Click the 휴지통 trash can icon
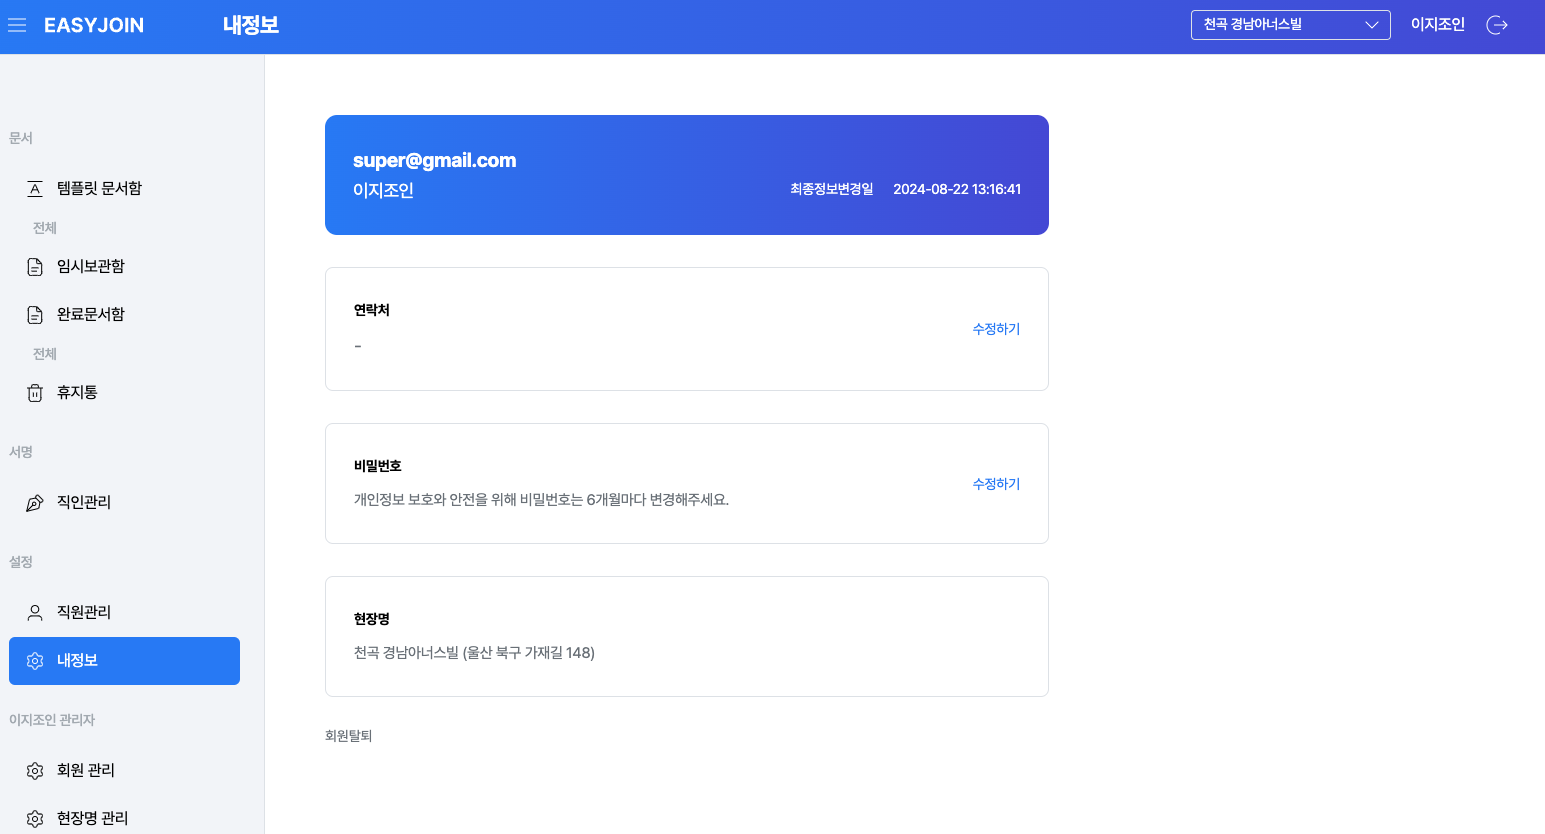Viewport: 1545px width, 834px height. coord(35,393)
